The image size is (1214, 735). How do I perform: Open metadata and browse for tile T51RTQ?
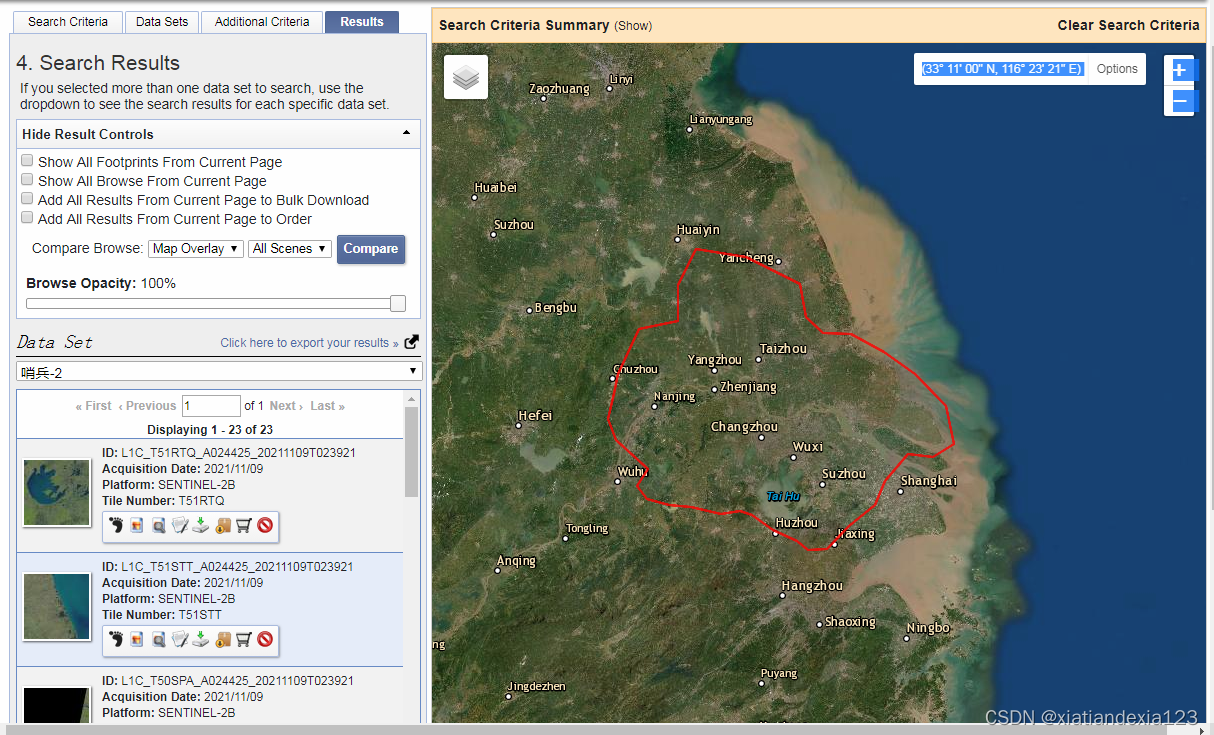[180, 525]
